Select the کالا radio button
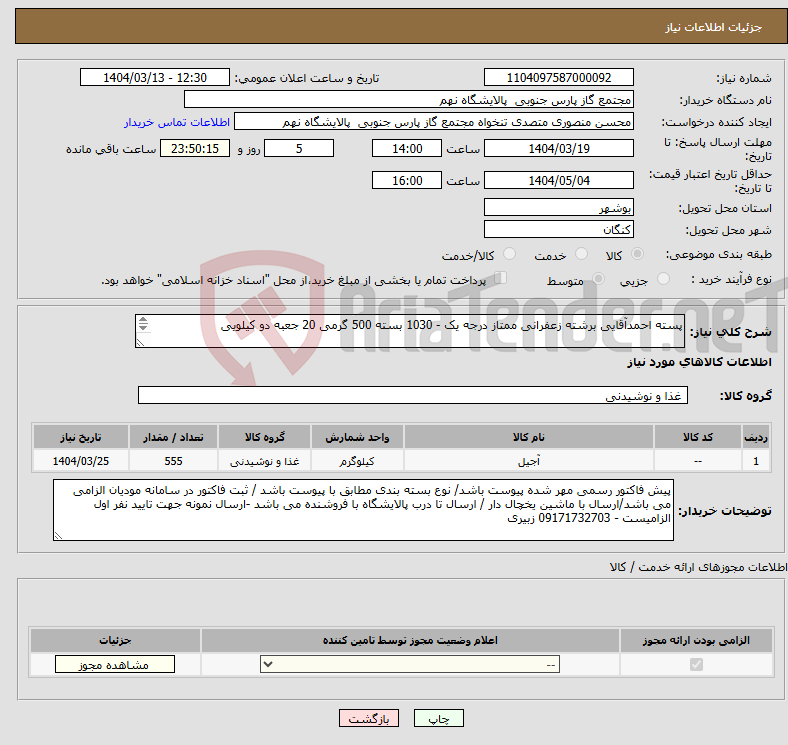Image resolution: width=788 pixels, height=745 pixels. 637,254
